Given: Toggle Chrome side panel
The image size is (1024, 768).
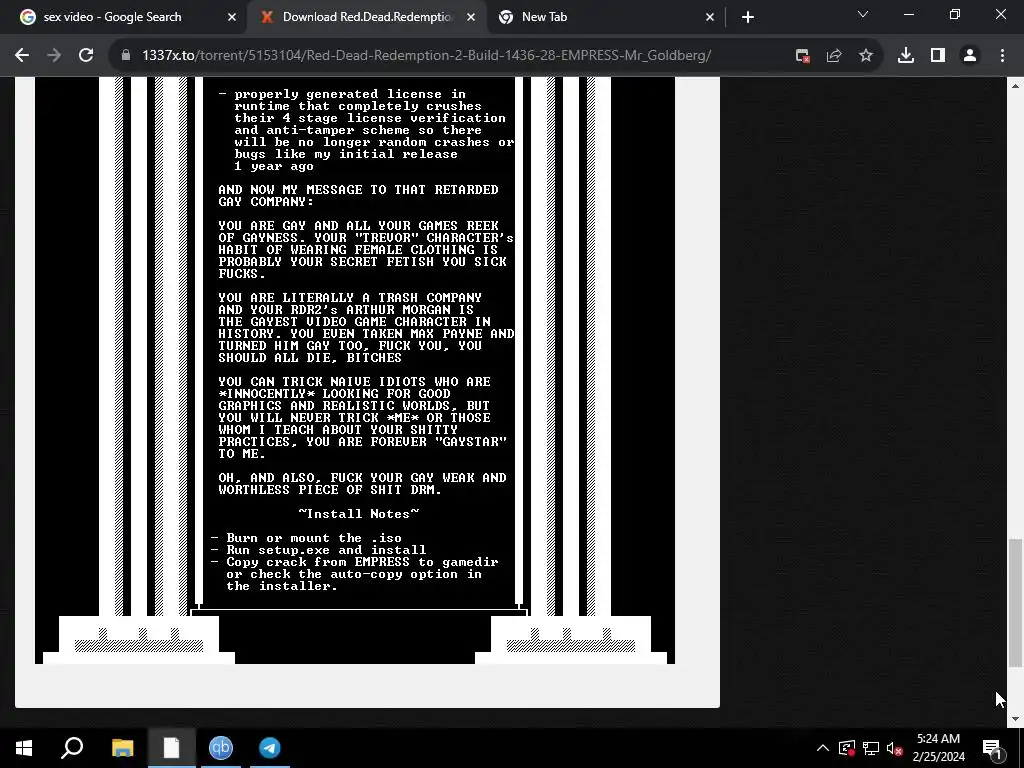Looking at the screenshot, I should point(938,56).
